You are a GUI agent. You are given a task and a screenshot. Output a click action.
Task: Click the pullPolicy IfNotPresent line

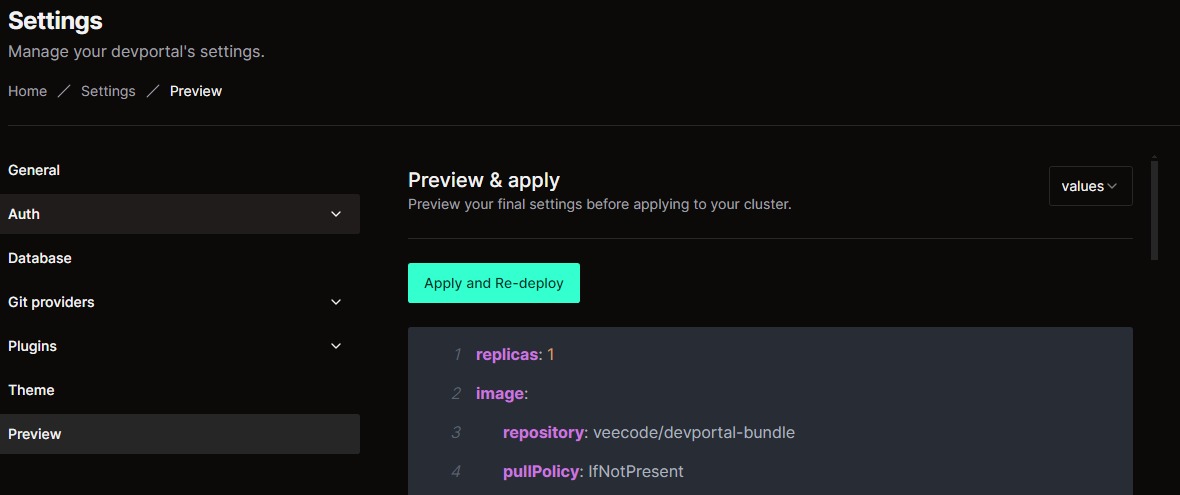[593, 471]
